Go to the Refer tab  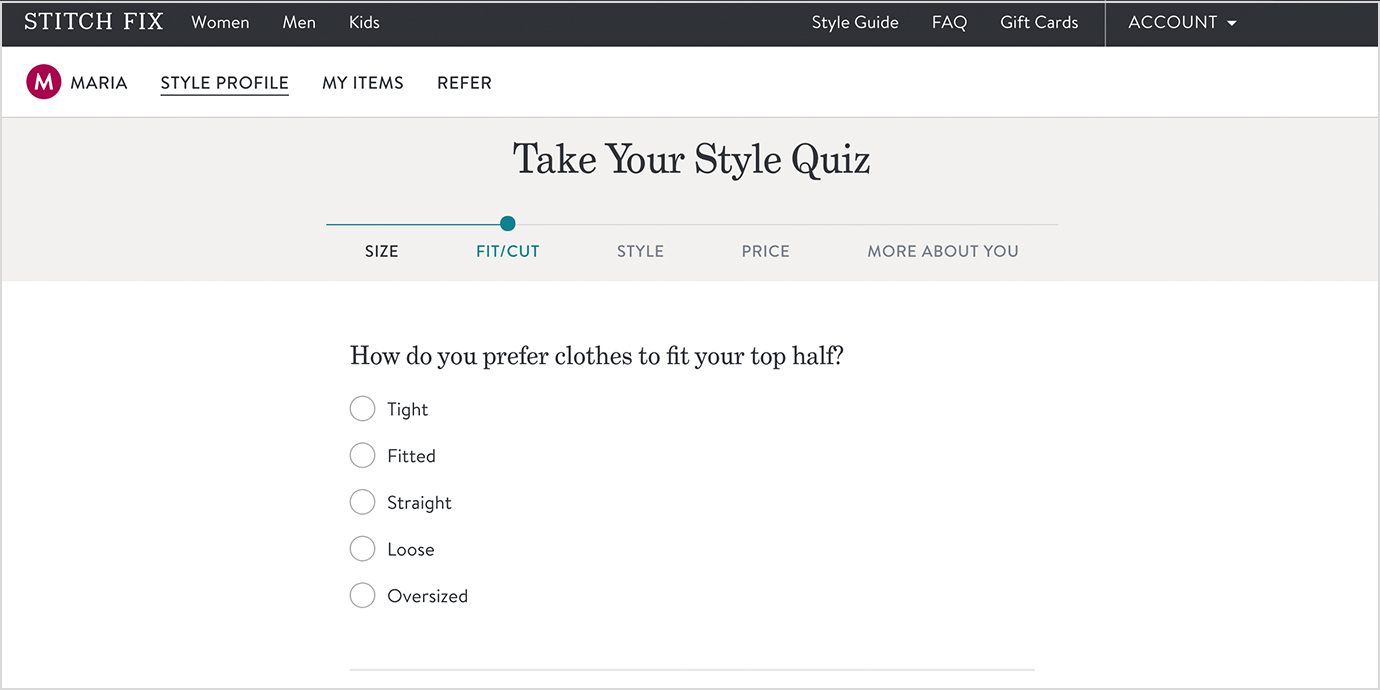pyautogui.click(x=464, y=83)
